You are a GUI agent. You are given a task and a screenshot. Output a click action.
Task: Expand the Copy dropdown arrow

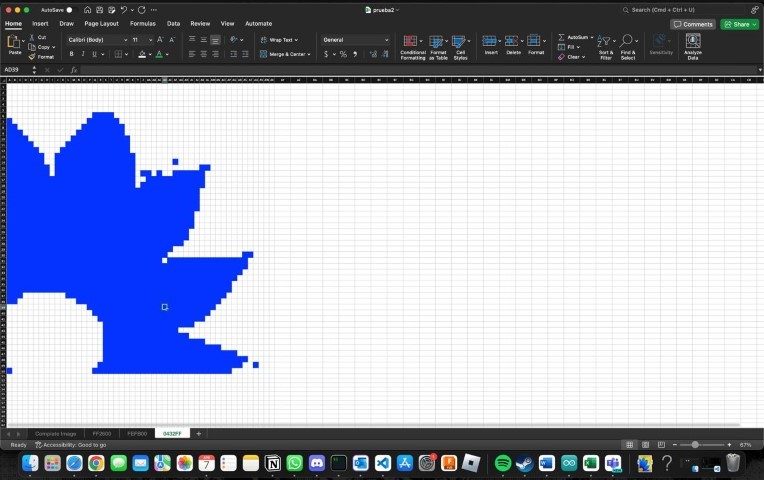click(x=54, y=47)
